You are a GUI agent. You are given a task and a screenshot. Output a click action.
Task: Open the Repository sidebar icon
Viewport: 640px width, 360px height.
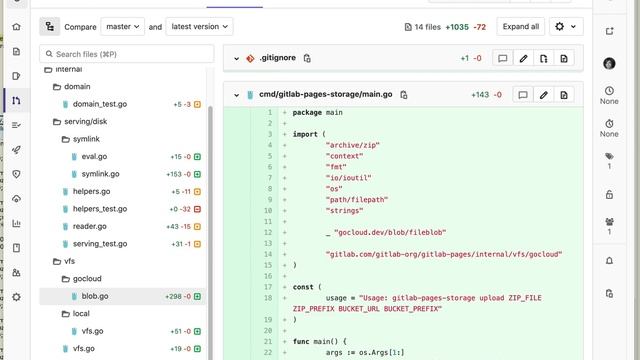[x=16, y=51]
